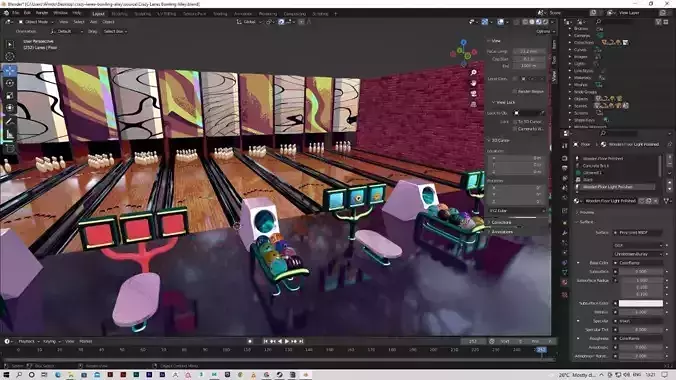Switch to Material Preview viewport shading
This screenshot has width=676, height=380.
coord(538,22)
